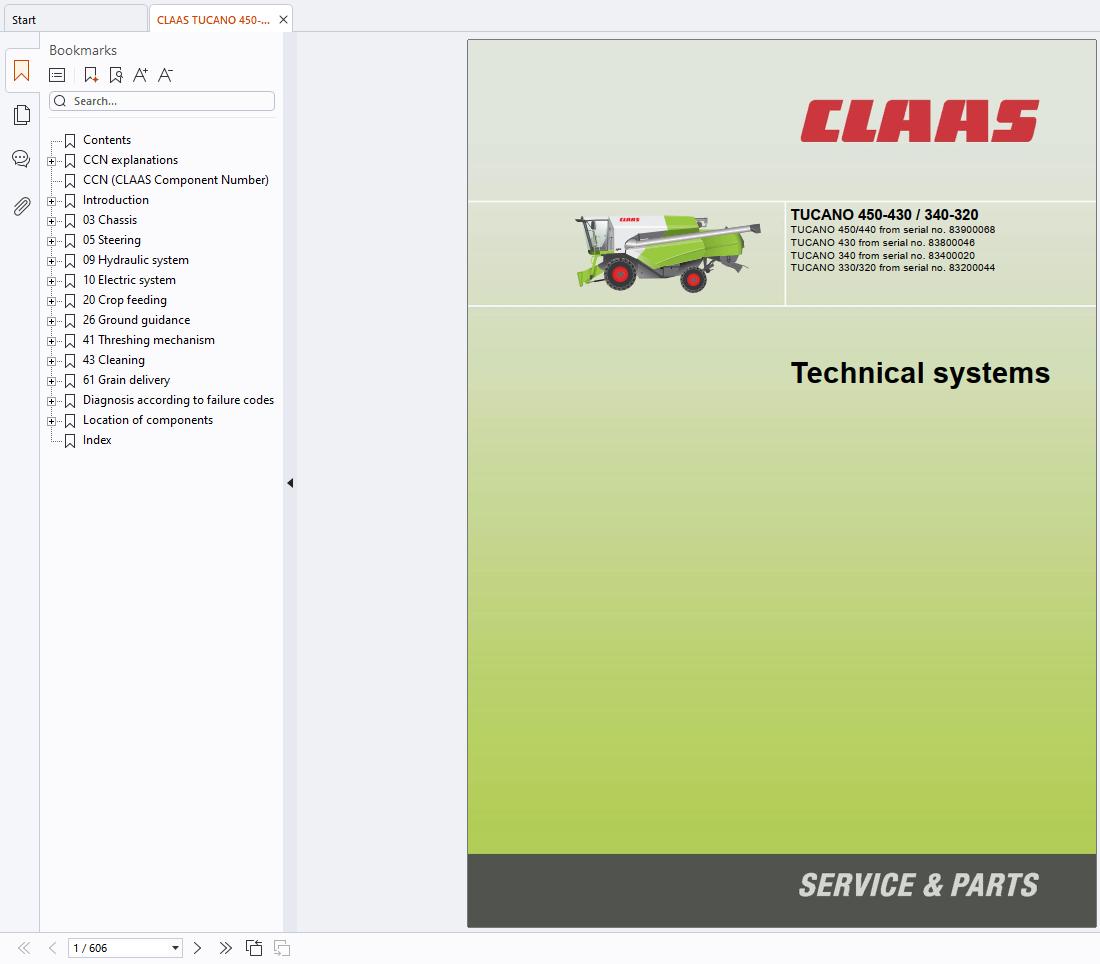Open the Pages thumbnails panel icon
The width and height of the screenshot is (1100, 964).
[x=22, y=115]
